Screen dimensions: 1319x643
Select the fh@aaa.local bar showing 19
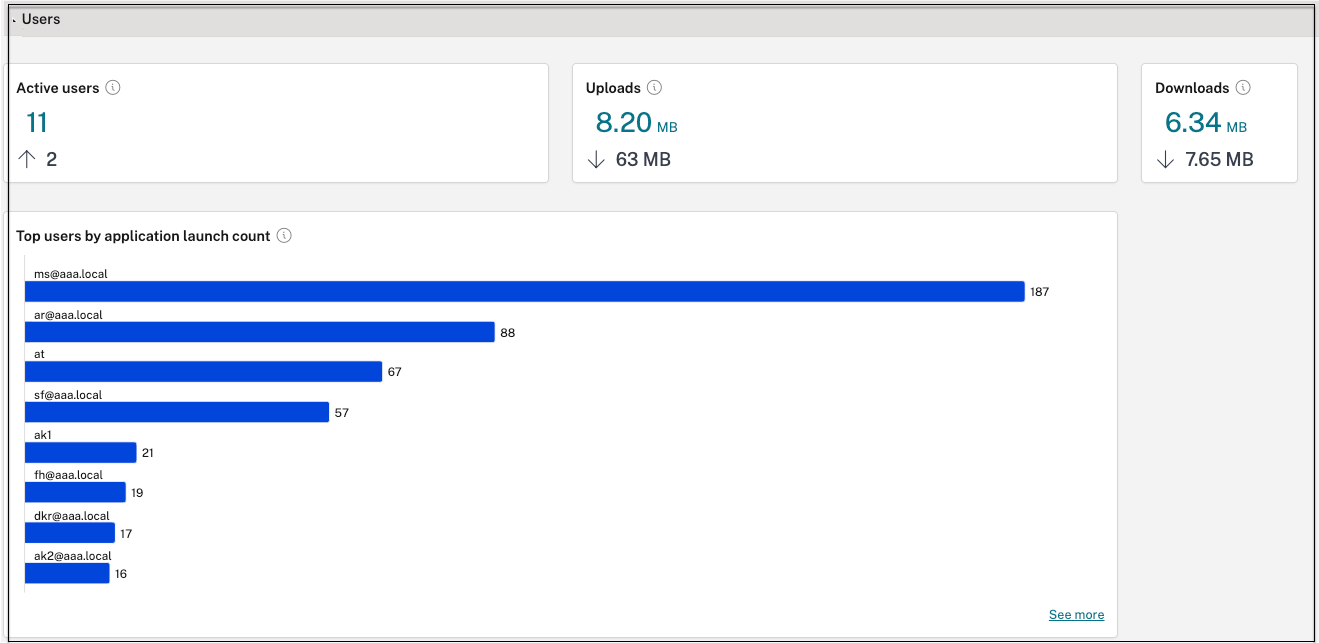pos(75,492)
